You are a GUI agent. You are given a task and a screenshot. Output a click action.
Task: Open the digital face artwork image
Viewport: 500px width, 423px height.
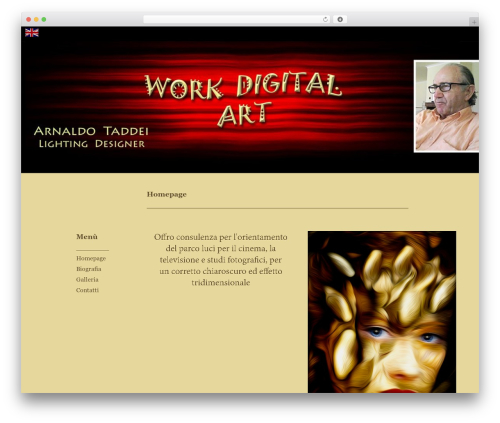pyautogui.click(x=382, y=312)
